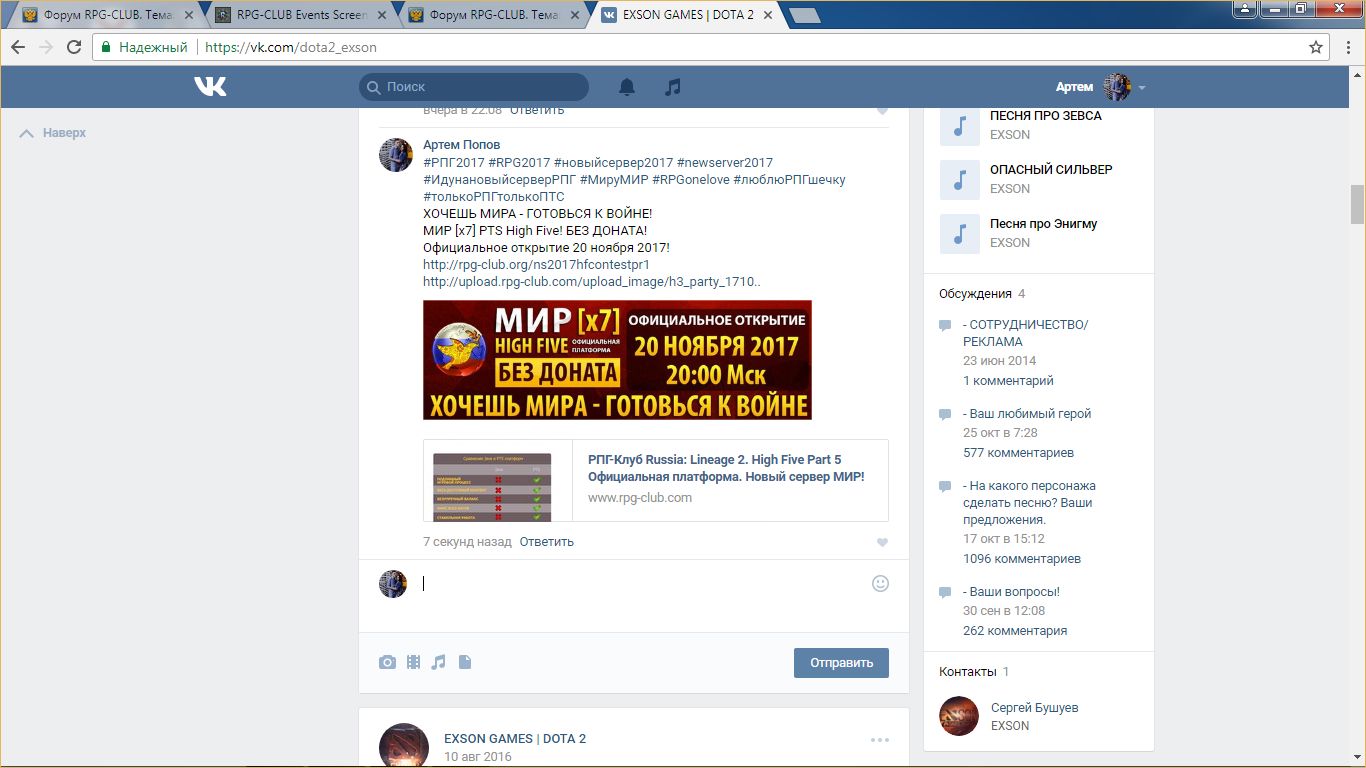Open post options for EXSON GAMES post
The image size is (1366, 768).
tap(880, 740)
